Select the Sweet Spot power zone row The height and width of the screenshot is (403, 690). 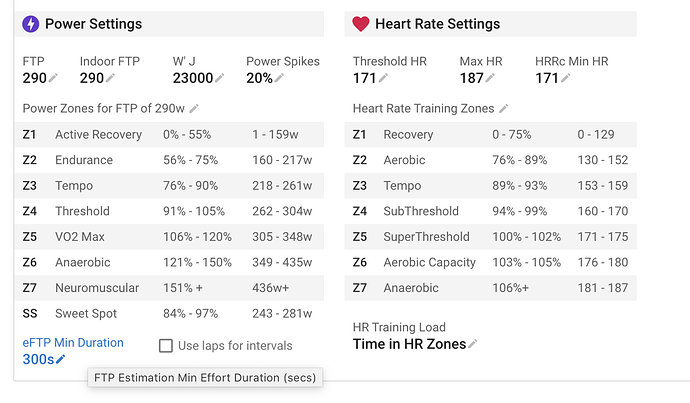tap(172, 313)
